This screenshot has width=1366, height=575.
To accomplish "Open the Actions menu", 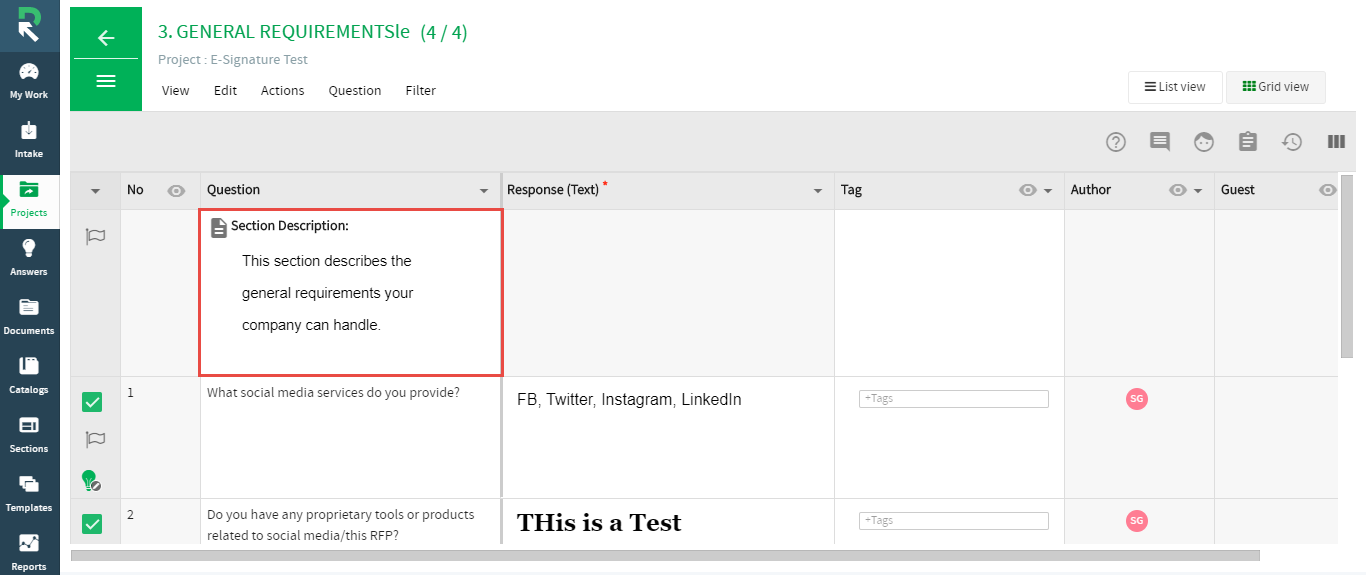I will click(282, 90).
